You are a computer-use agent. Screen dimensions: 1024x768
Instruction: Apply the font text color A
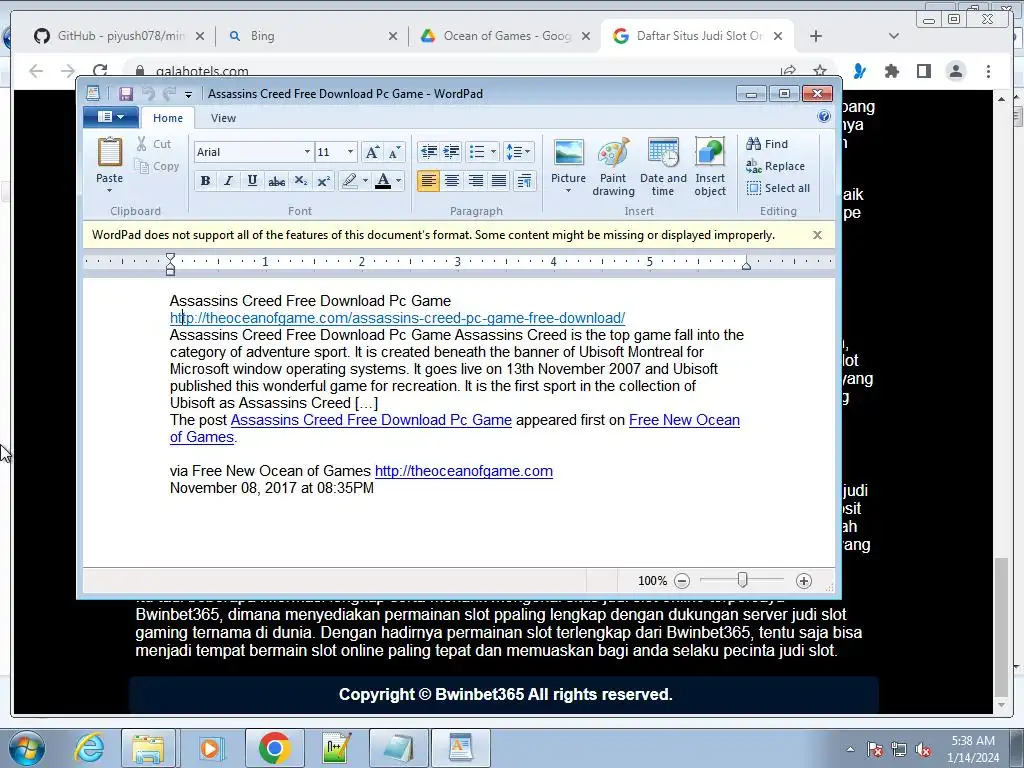[x=383, y=181]
